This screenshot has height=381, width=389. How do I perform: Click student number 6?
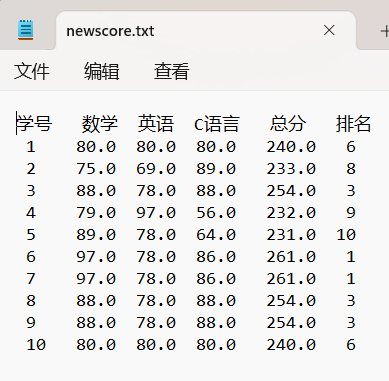pyautogui.click(x=31, y=257)
